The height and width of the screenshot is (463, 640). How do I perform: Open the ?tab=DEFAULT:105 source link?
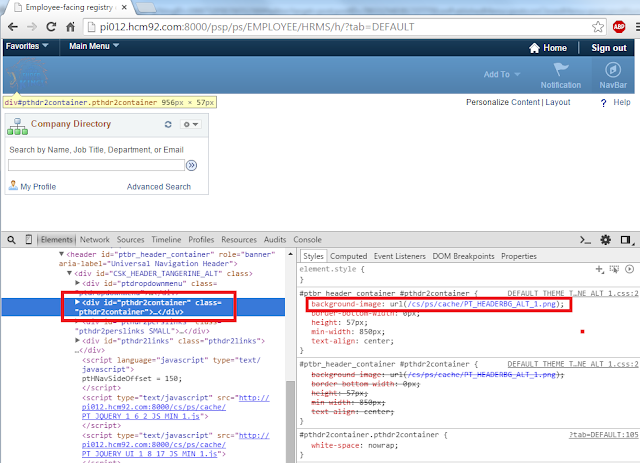[603, 435]
